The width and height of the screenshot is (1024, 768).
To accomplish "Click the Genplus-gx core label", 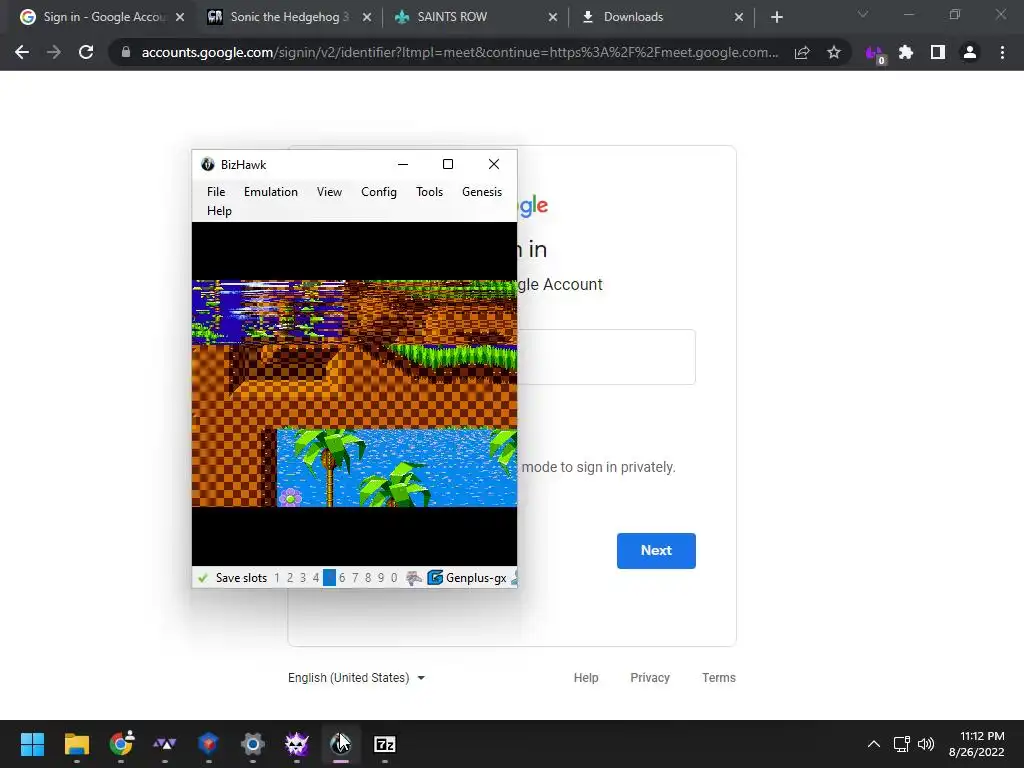I will click(x=476, y=577).
